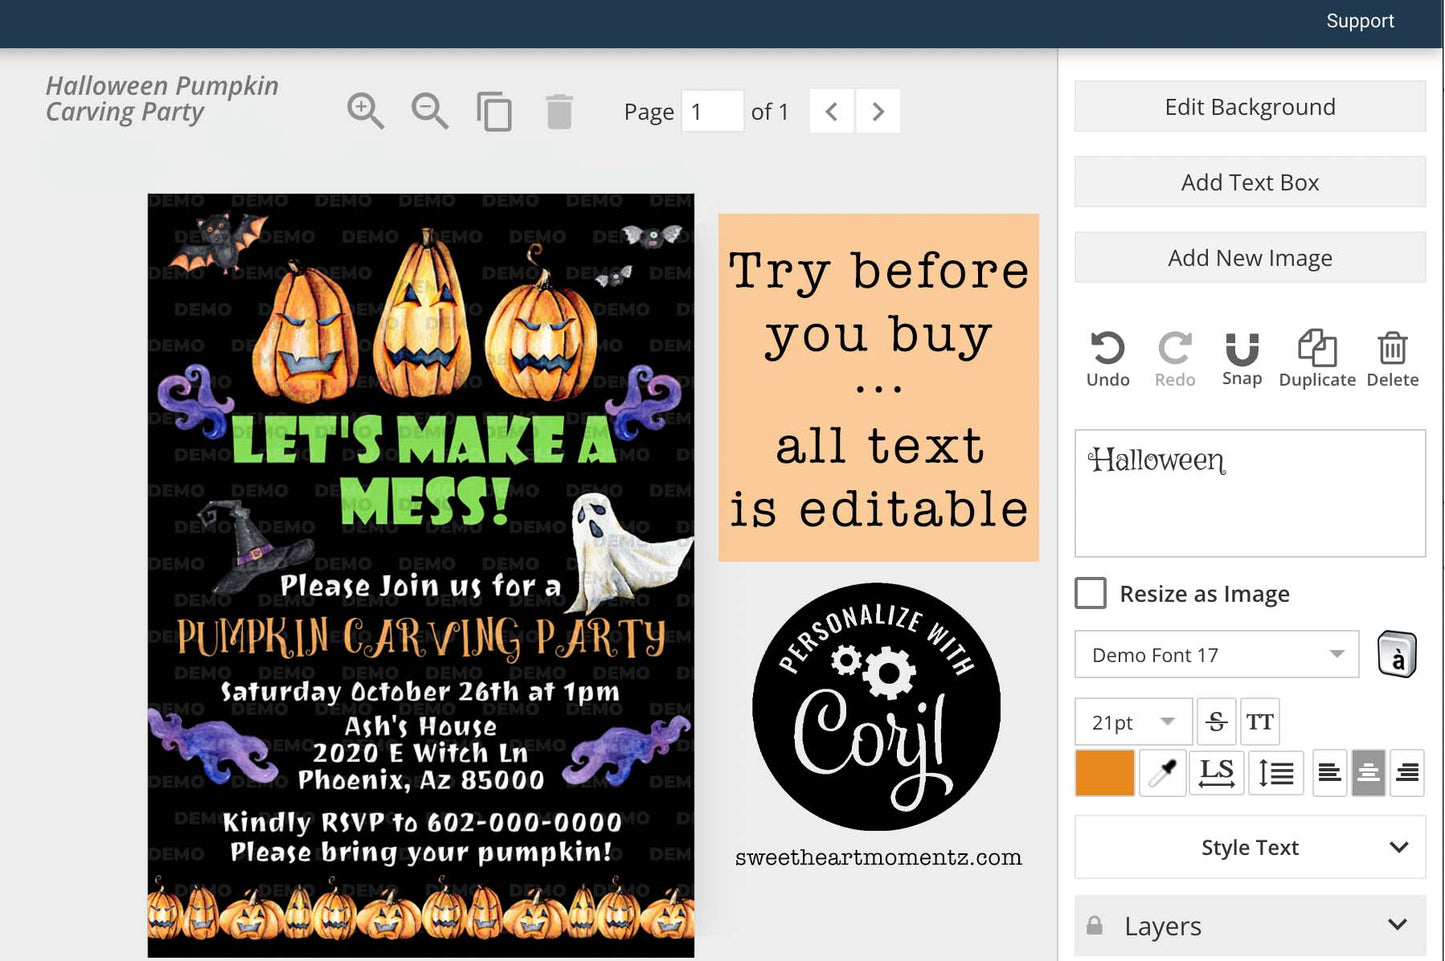
Task: Open the Demo Font 17 dropdown
Action: 1216,655
